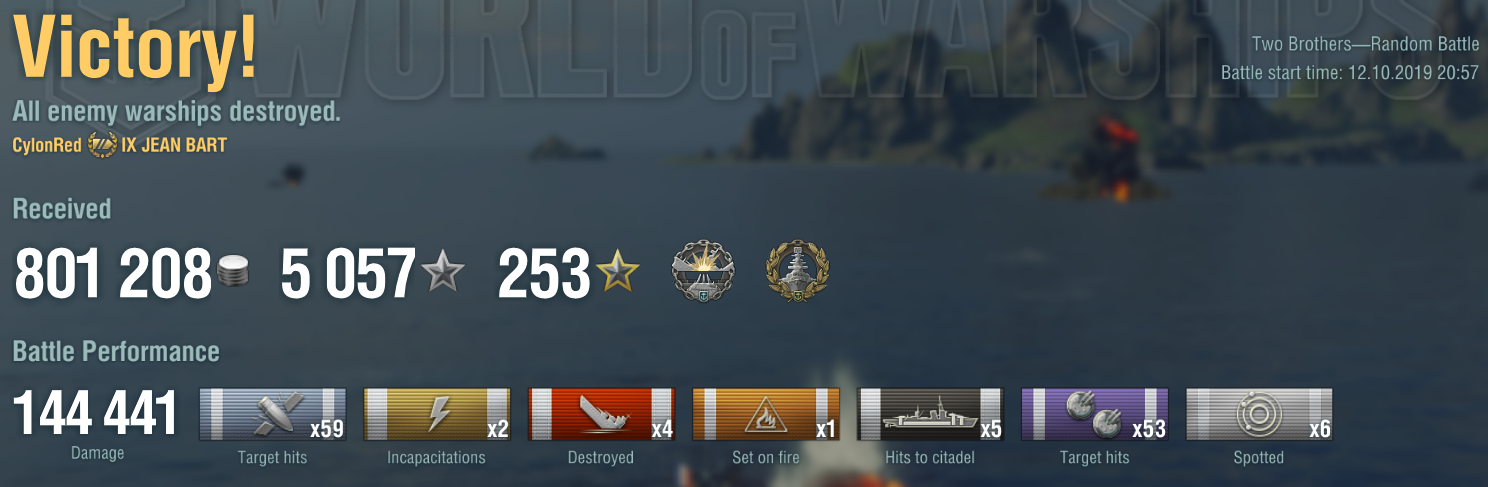Click the silver credits coin icon
The image size is (1488, 487).
234,273
